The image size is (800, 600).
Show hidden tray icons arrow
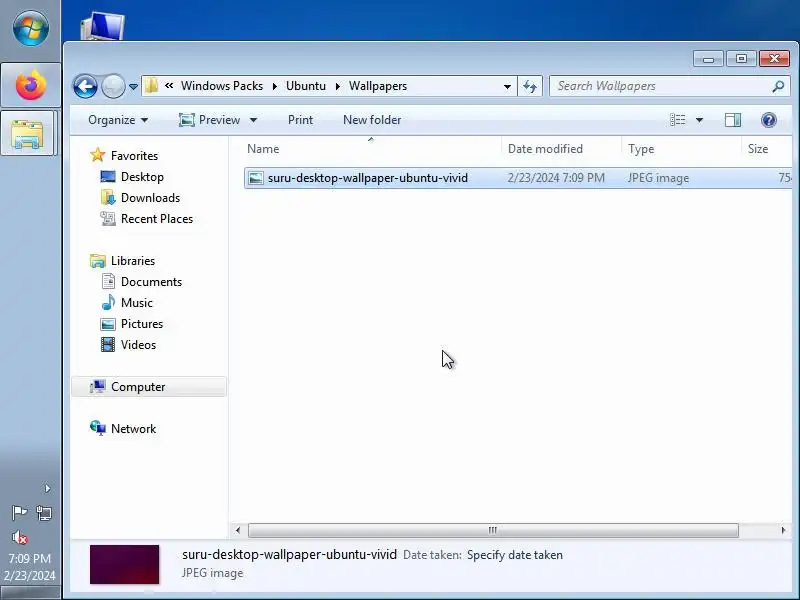click(x=47, y=489)
